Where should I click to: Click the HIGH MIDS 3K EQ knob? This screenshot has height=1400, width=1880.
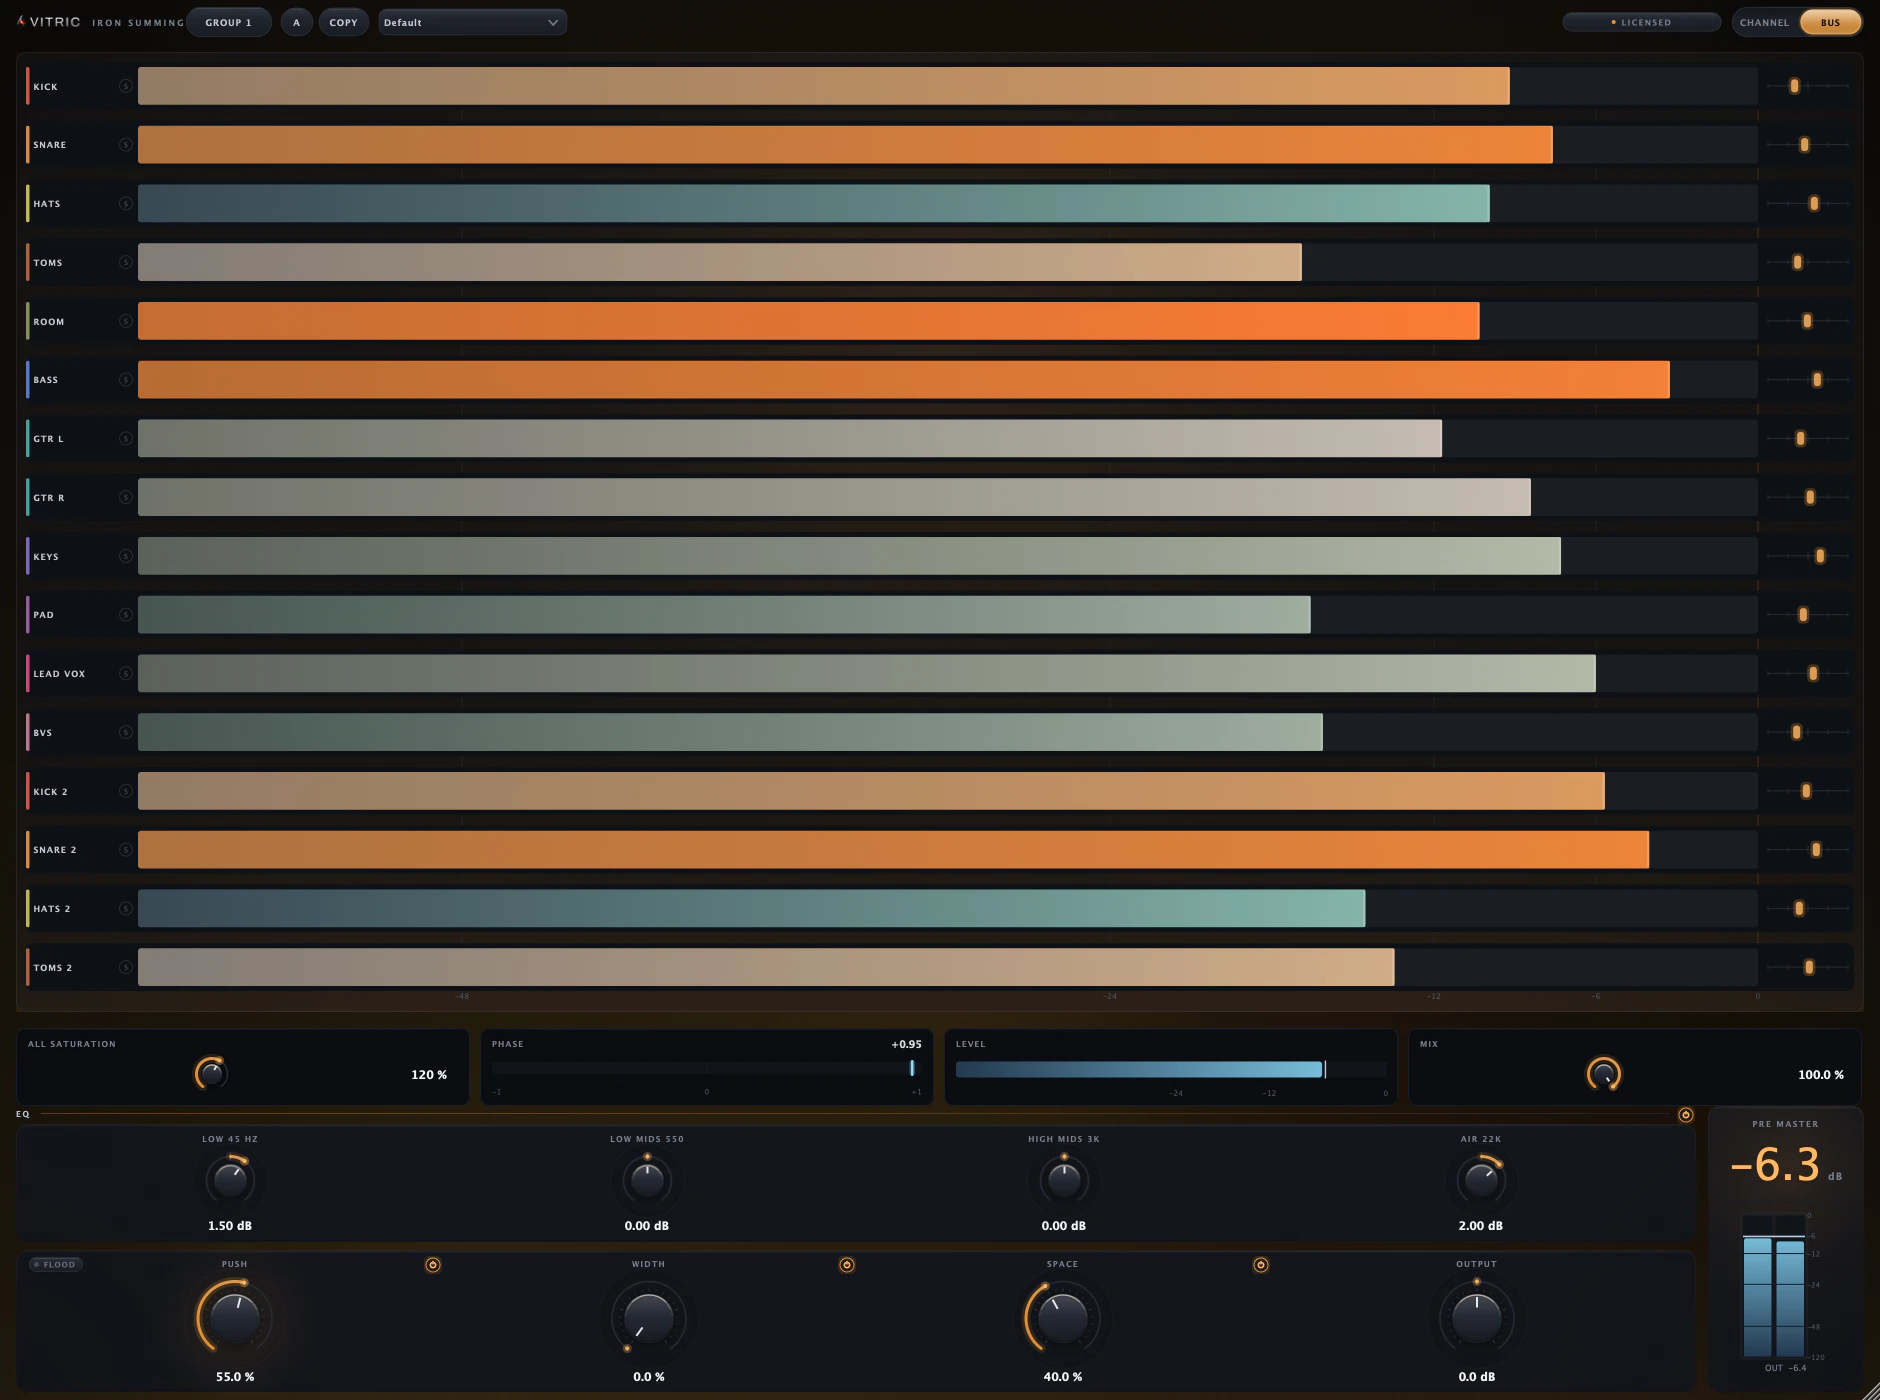(x=1064, y=1181)
